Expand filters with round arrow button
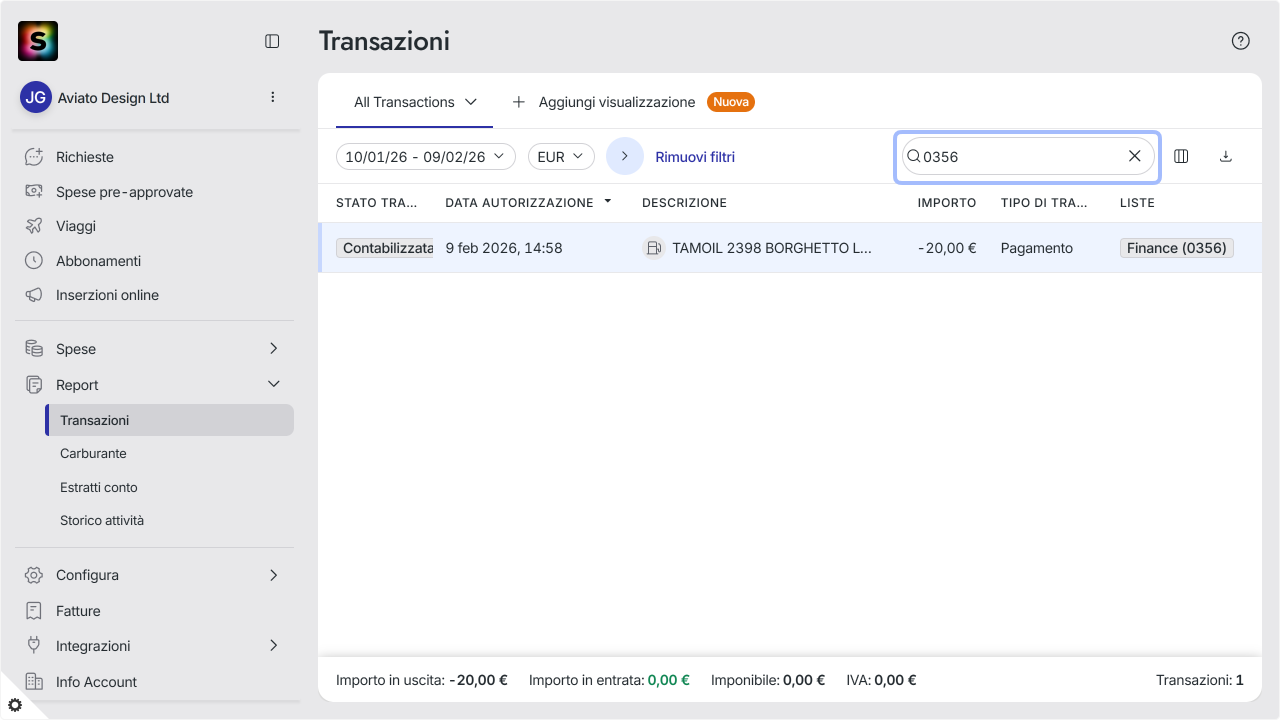Viewport: 1280px width, 720px height. click(625, 156)
